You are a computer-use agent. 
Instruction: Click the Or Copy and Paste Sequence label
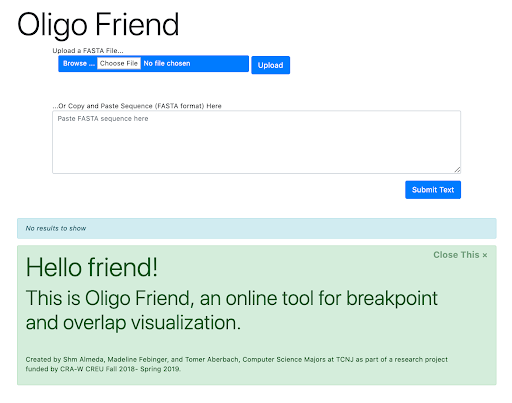(137, 106)
